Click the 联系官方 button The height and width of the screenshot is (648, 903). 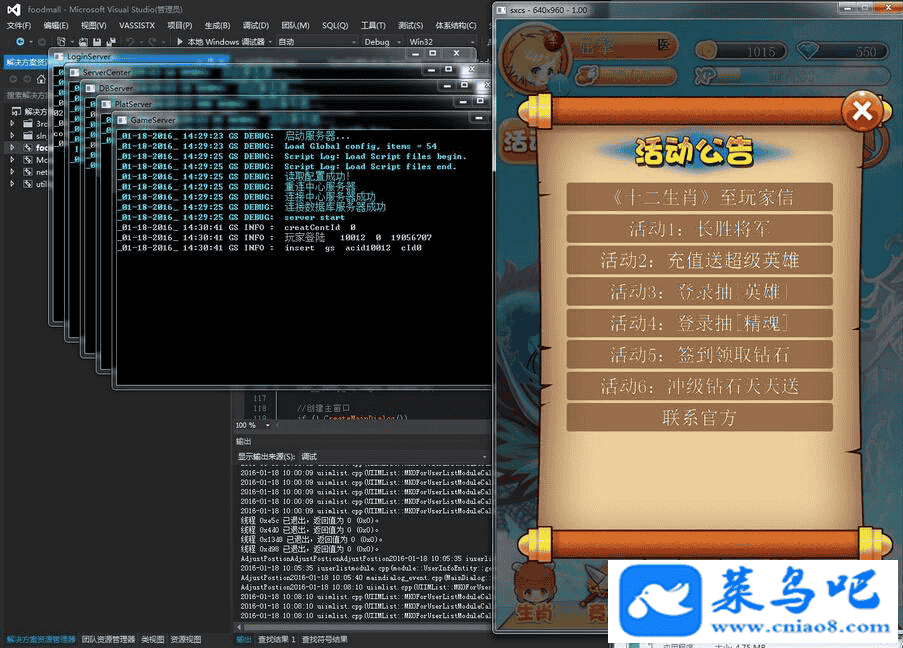[699, 417]
